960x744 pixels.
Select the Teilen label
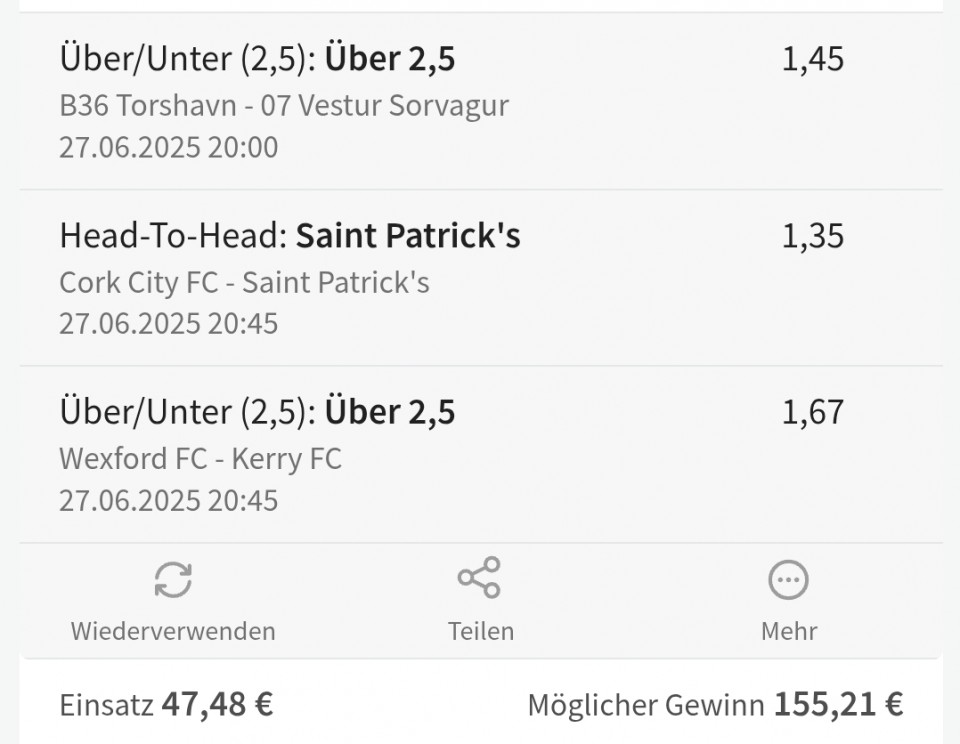[481, 631]
